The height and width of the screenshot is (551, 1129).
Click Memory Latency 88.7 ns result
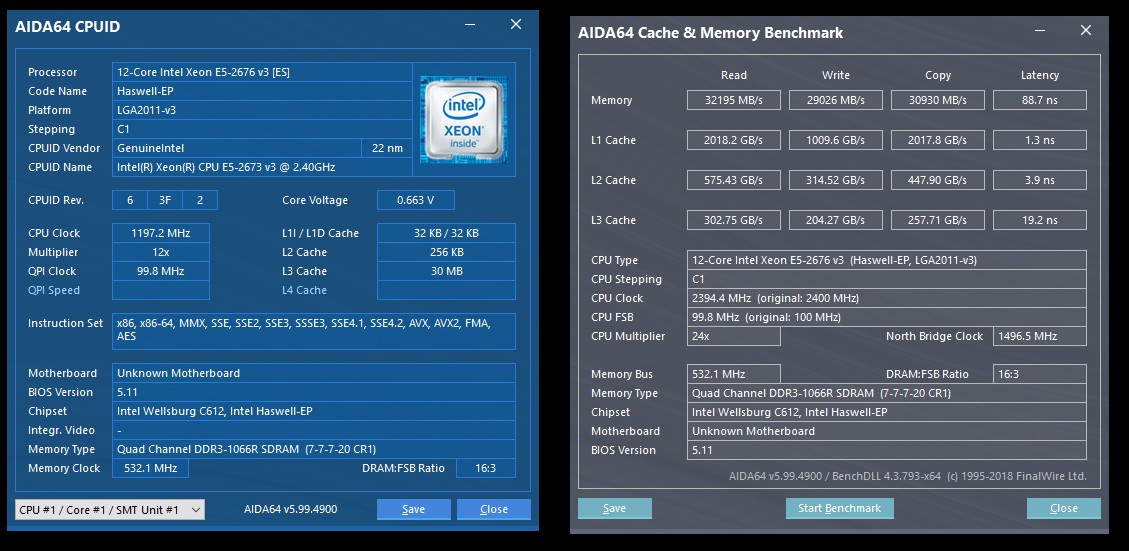(x=1040, y=100)
